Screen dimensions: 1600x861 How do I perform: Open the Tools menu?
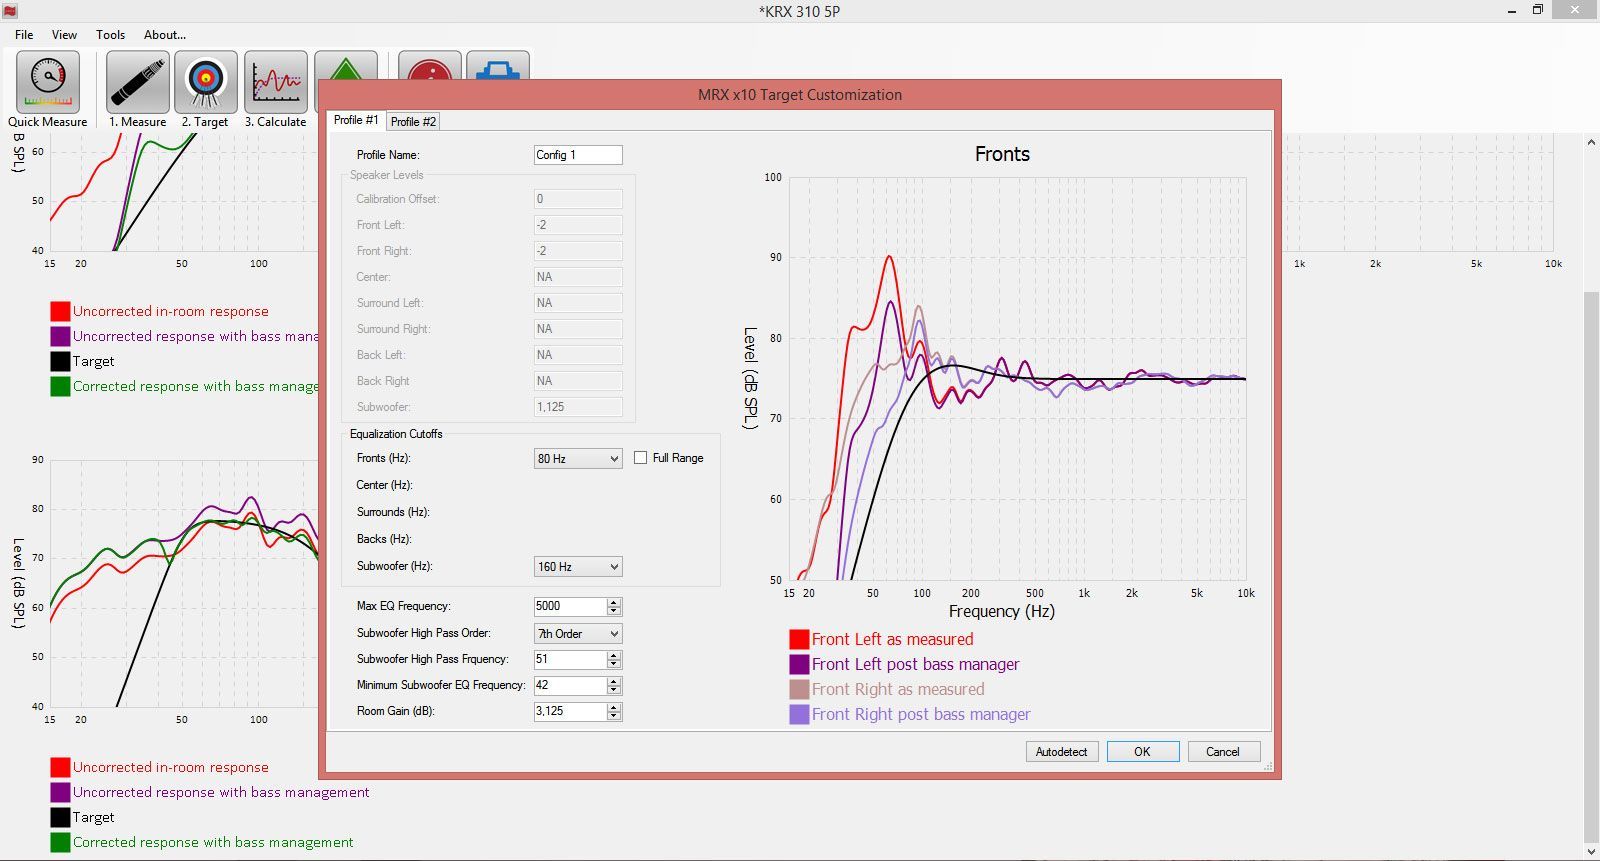pyautogui.click(x=110, y=34)
